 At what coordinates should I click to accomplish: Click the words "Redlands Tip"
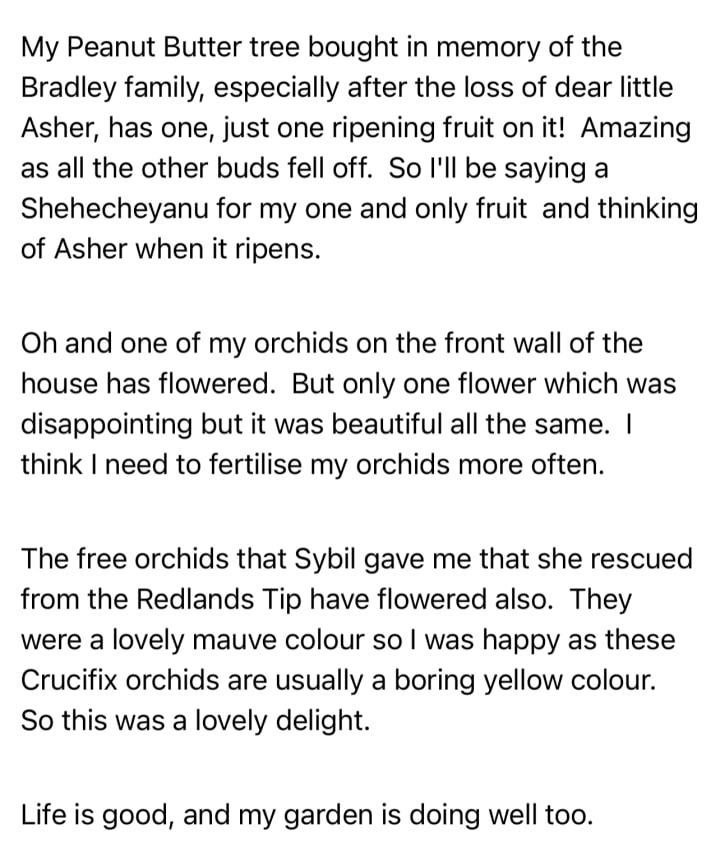218,600
